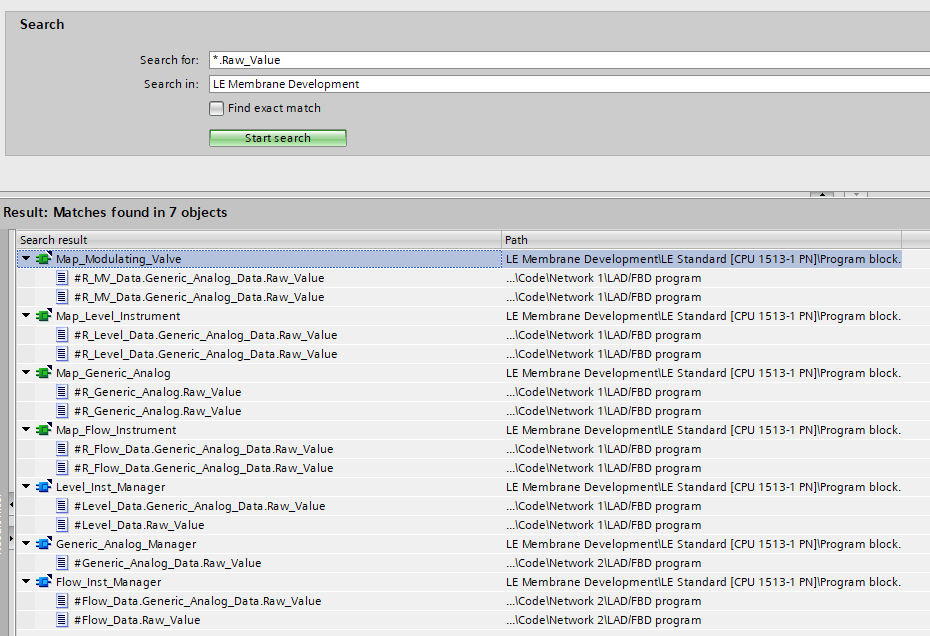This screenshot has height=636, width=930.
Task: Click the Flow_Inst_Manager blue block icon
Action: pos(43,582)
